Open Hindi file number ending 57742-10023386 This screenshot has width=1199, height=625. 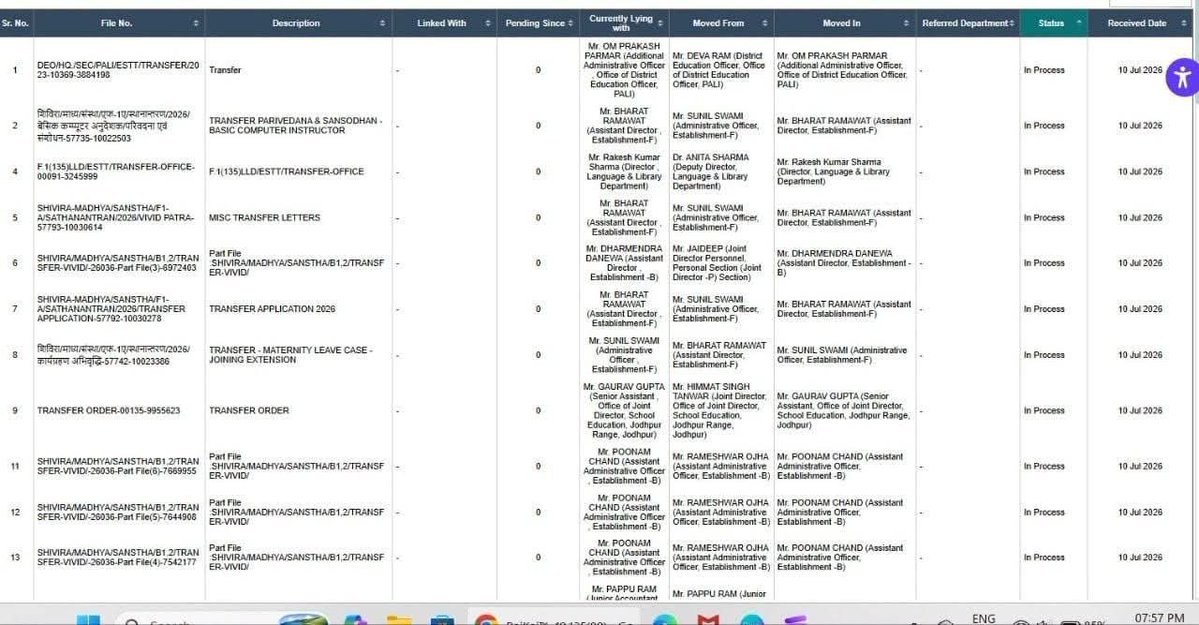pos(113,355)
